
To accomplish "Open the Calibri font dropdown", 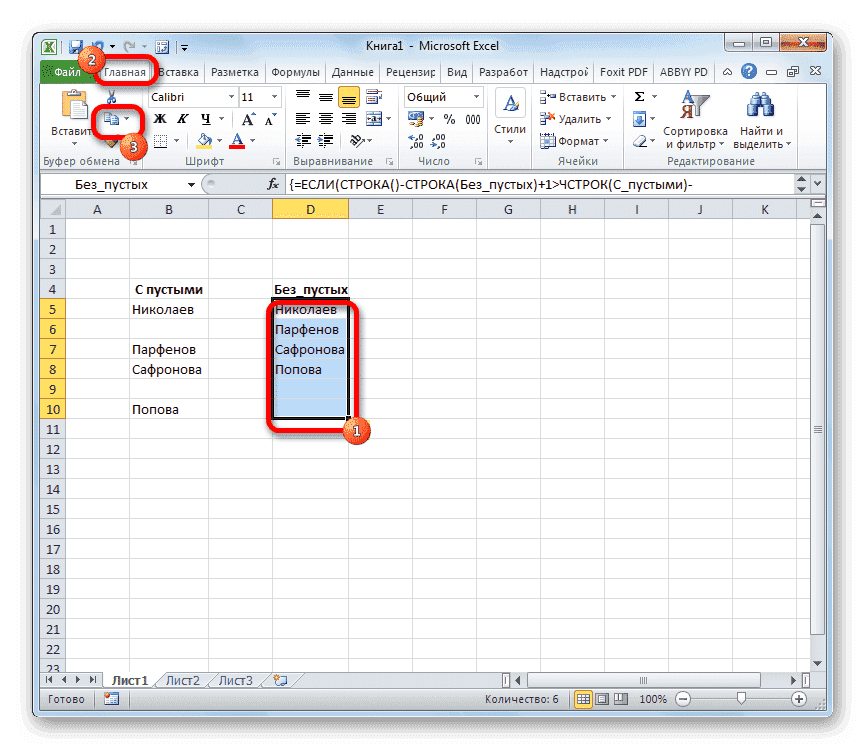I will [231, 96].
